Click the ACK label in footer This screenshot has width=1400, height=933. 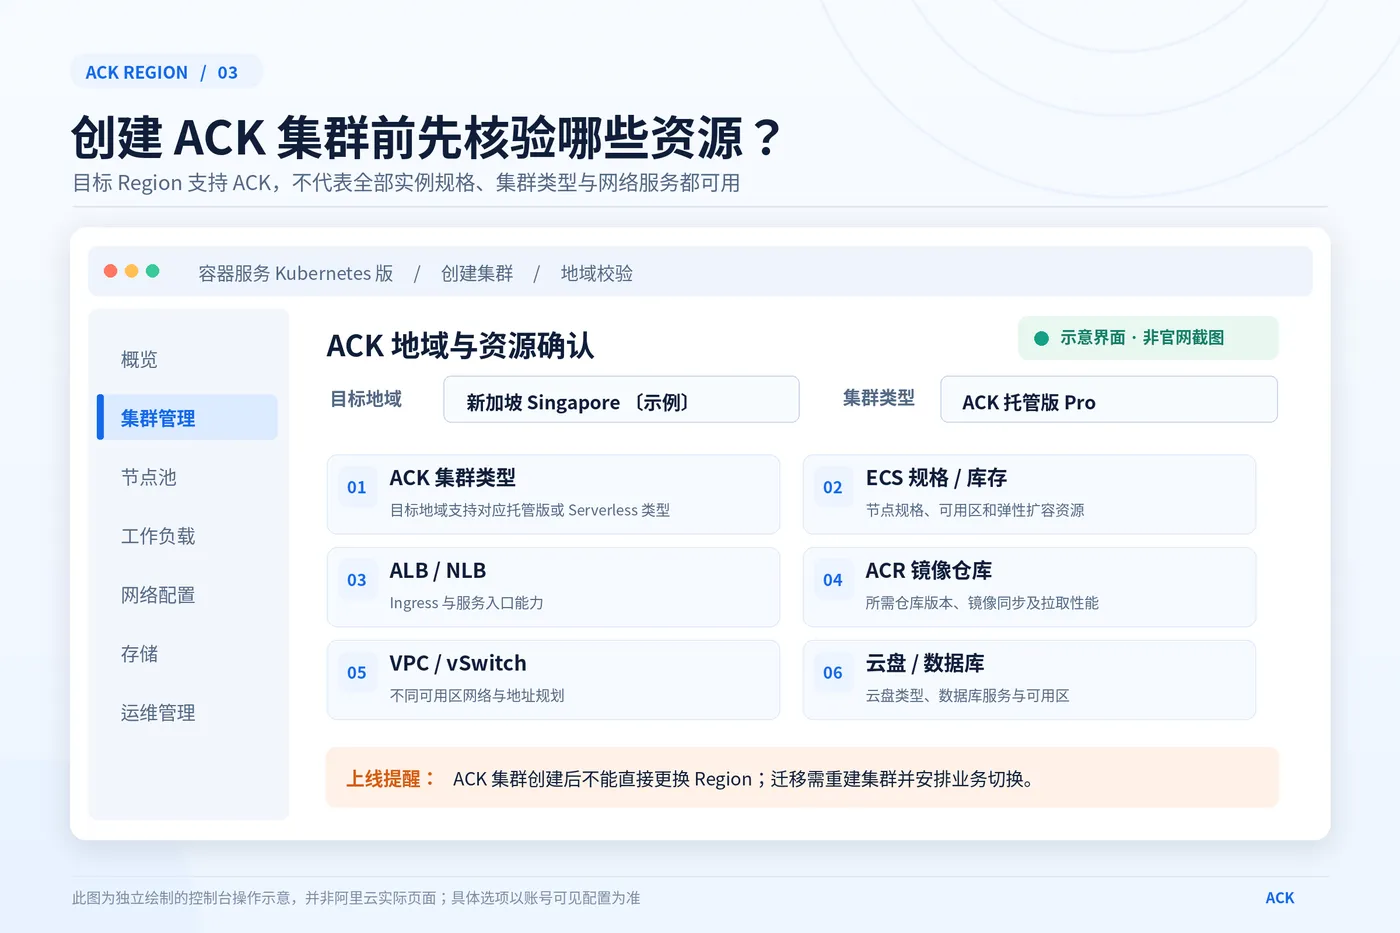(x=1280, y=898)
